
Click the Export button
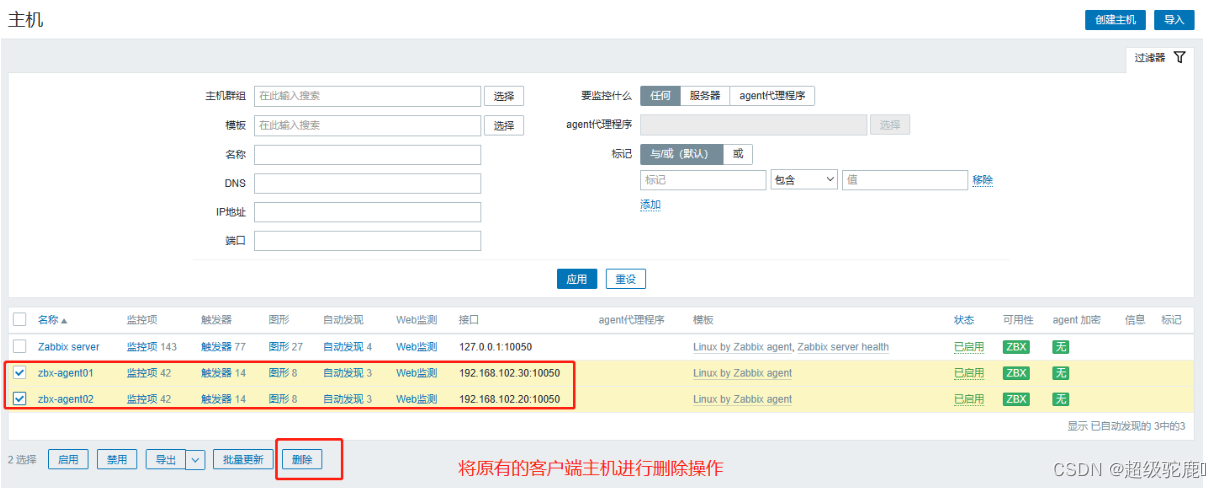(166, 460)
